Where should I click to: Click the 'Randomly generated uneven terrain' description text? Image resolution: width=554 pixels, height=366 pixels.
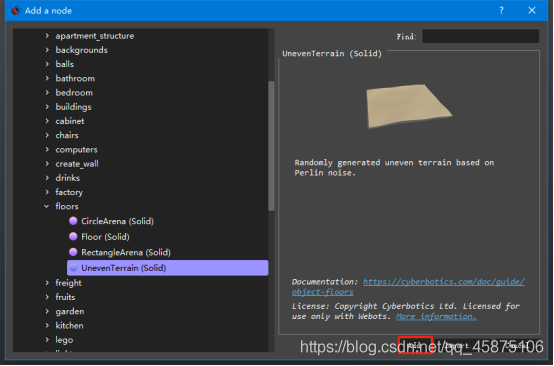(394, 167)
